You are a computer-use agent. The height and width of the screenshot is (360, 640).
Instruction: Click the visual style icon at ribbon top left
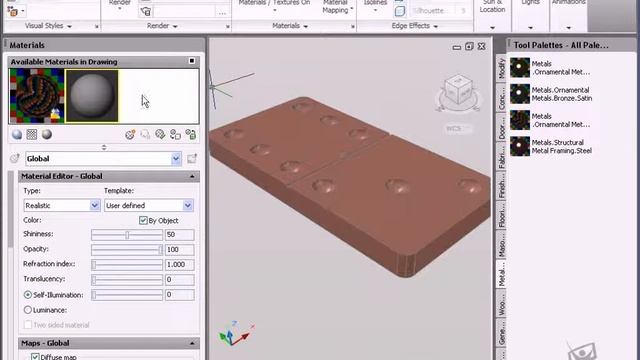[x=13, y=11]
